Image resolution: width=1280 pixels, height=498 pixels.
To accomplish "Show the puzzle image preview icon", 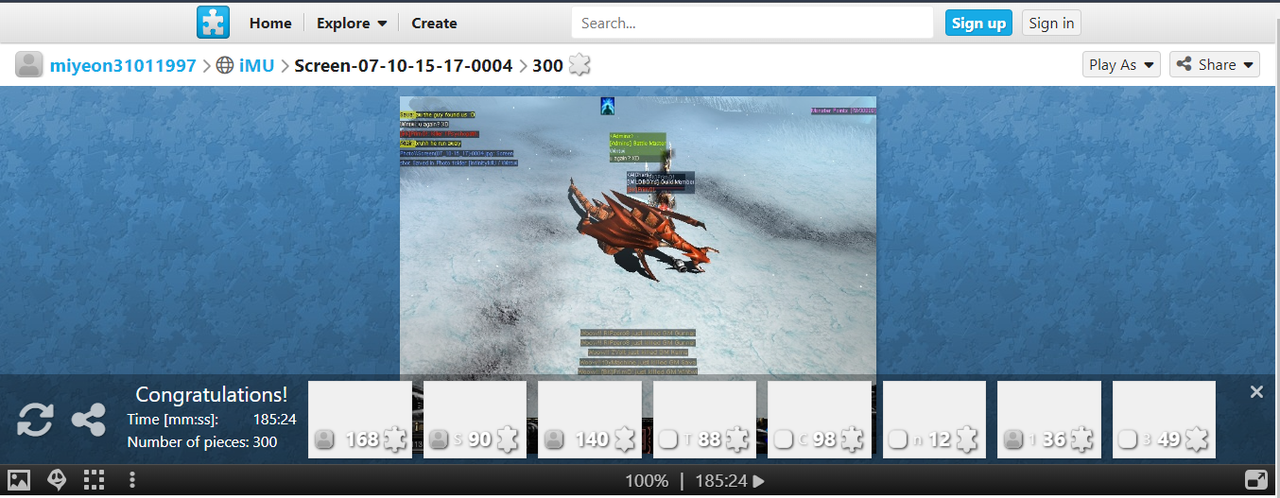I will point(20,480).
